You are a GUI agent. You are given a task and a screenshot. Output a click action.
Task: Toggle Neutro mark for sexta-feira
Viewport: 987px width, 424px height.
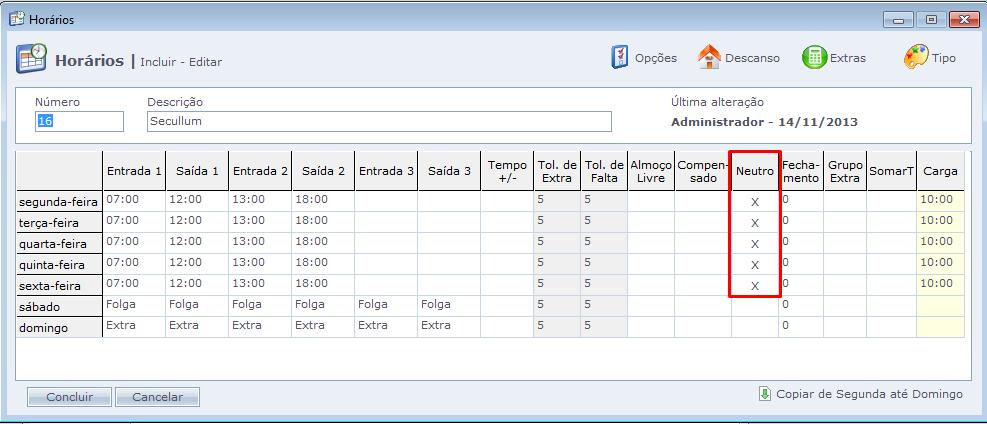[x=755, y=285]
